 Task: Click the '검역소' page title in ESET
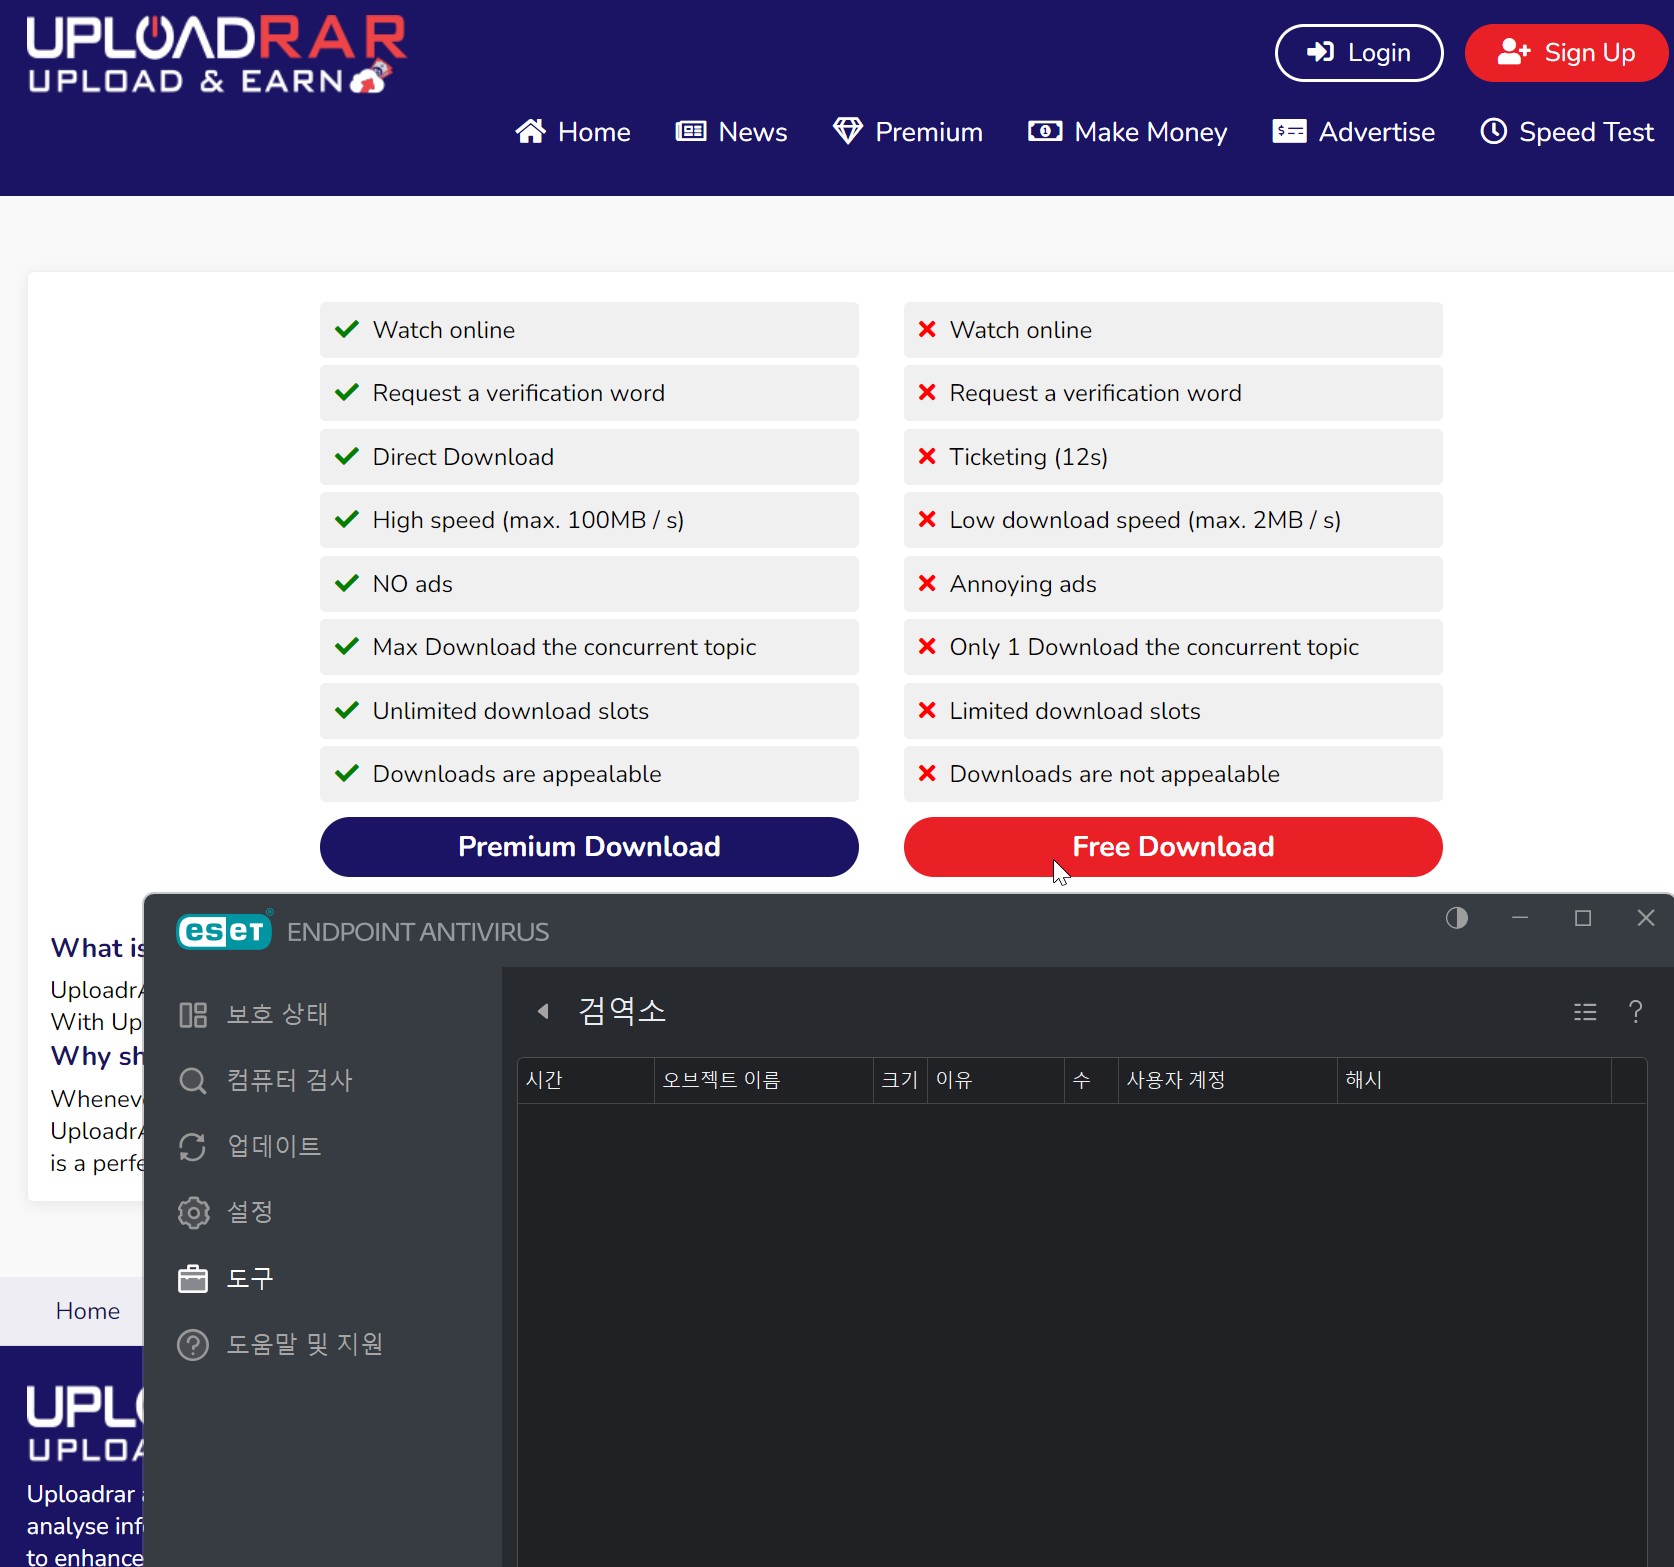coord(622,1011)
